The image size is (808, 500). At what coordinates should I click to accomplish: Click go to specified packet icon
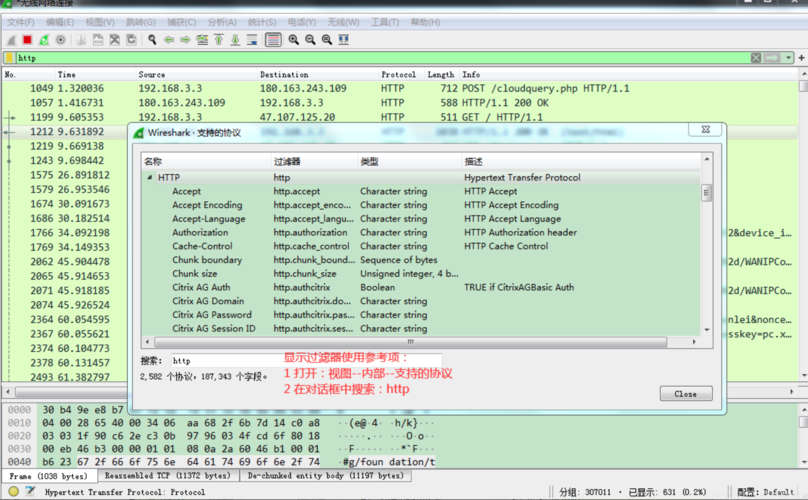(x=202, y=40)
